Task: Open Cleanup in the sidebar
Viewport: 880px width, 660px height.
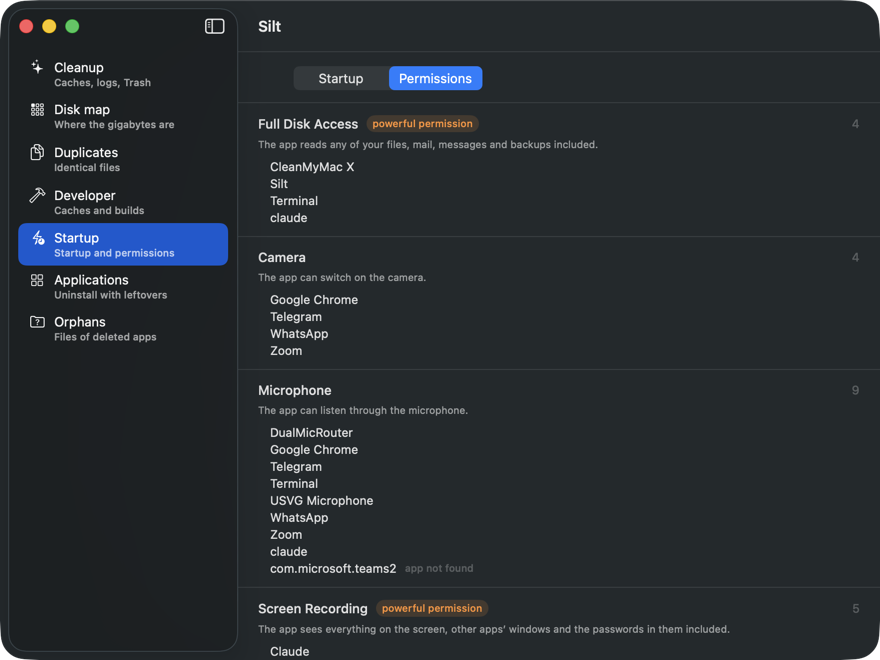Action: pos(123,74)
